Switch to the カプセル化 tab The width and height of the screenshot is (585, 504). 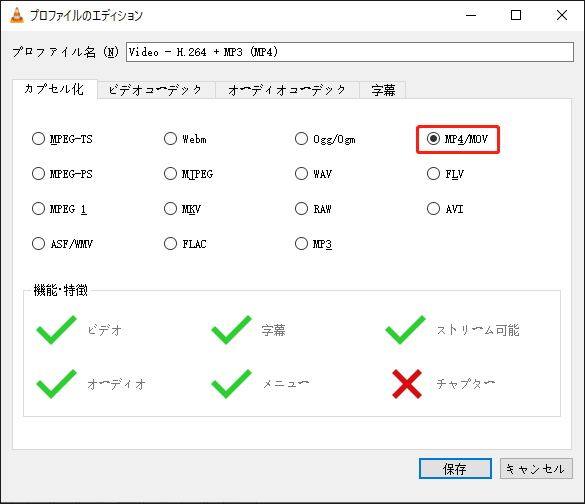point(54,89)
